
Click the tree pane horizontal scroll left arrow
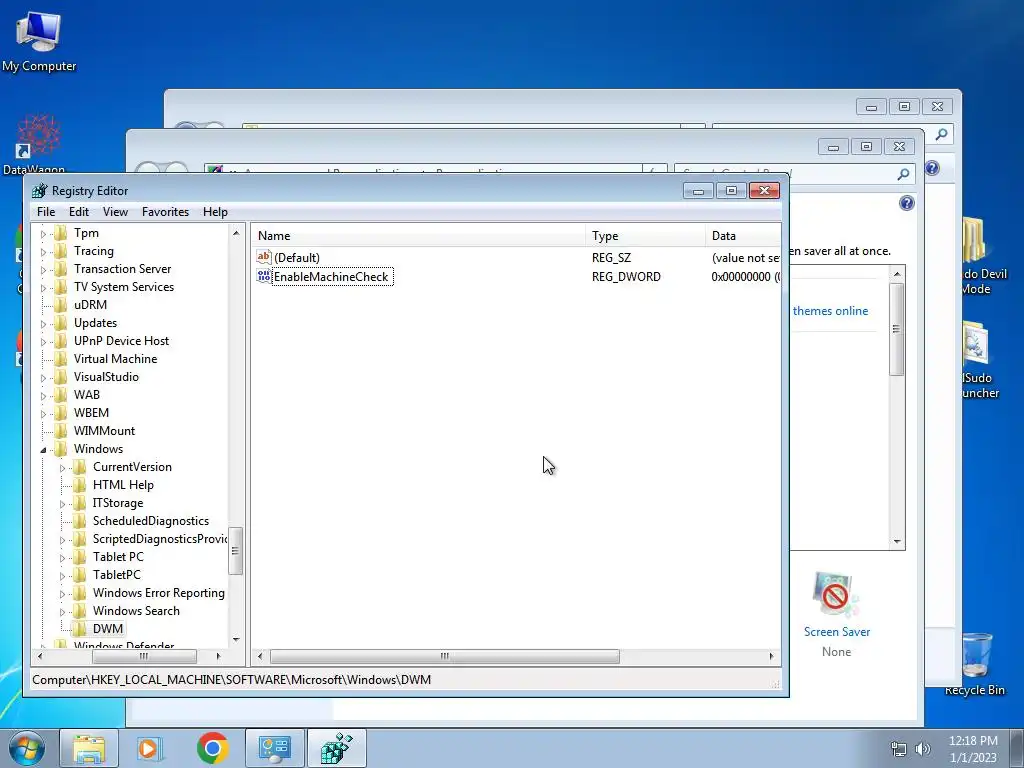[x=40, y=656]
